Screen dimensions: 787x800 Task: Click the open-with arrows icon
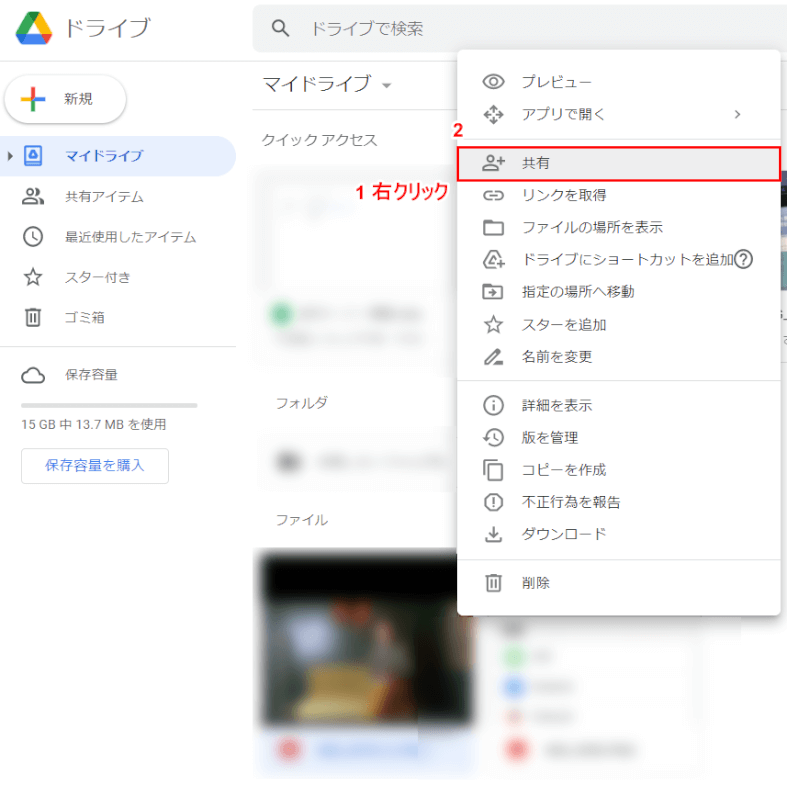[493, 114]
